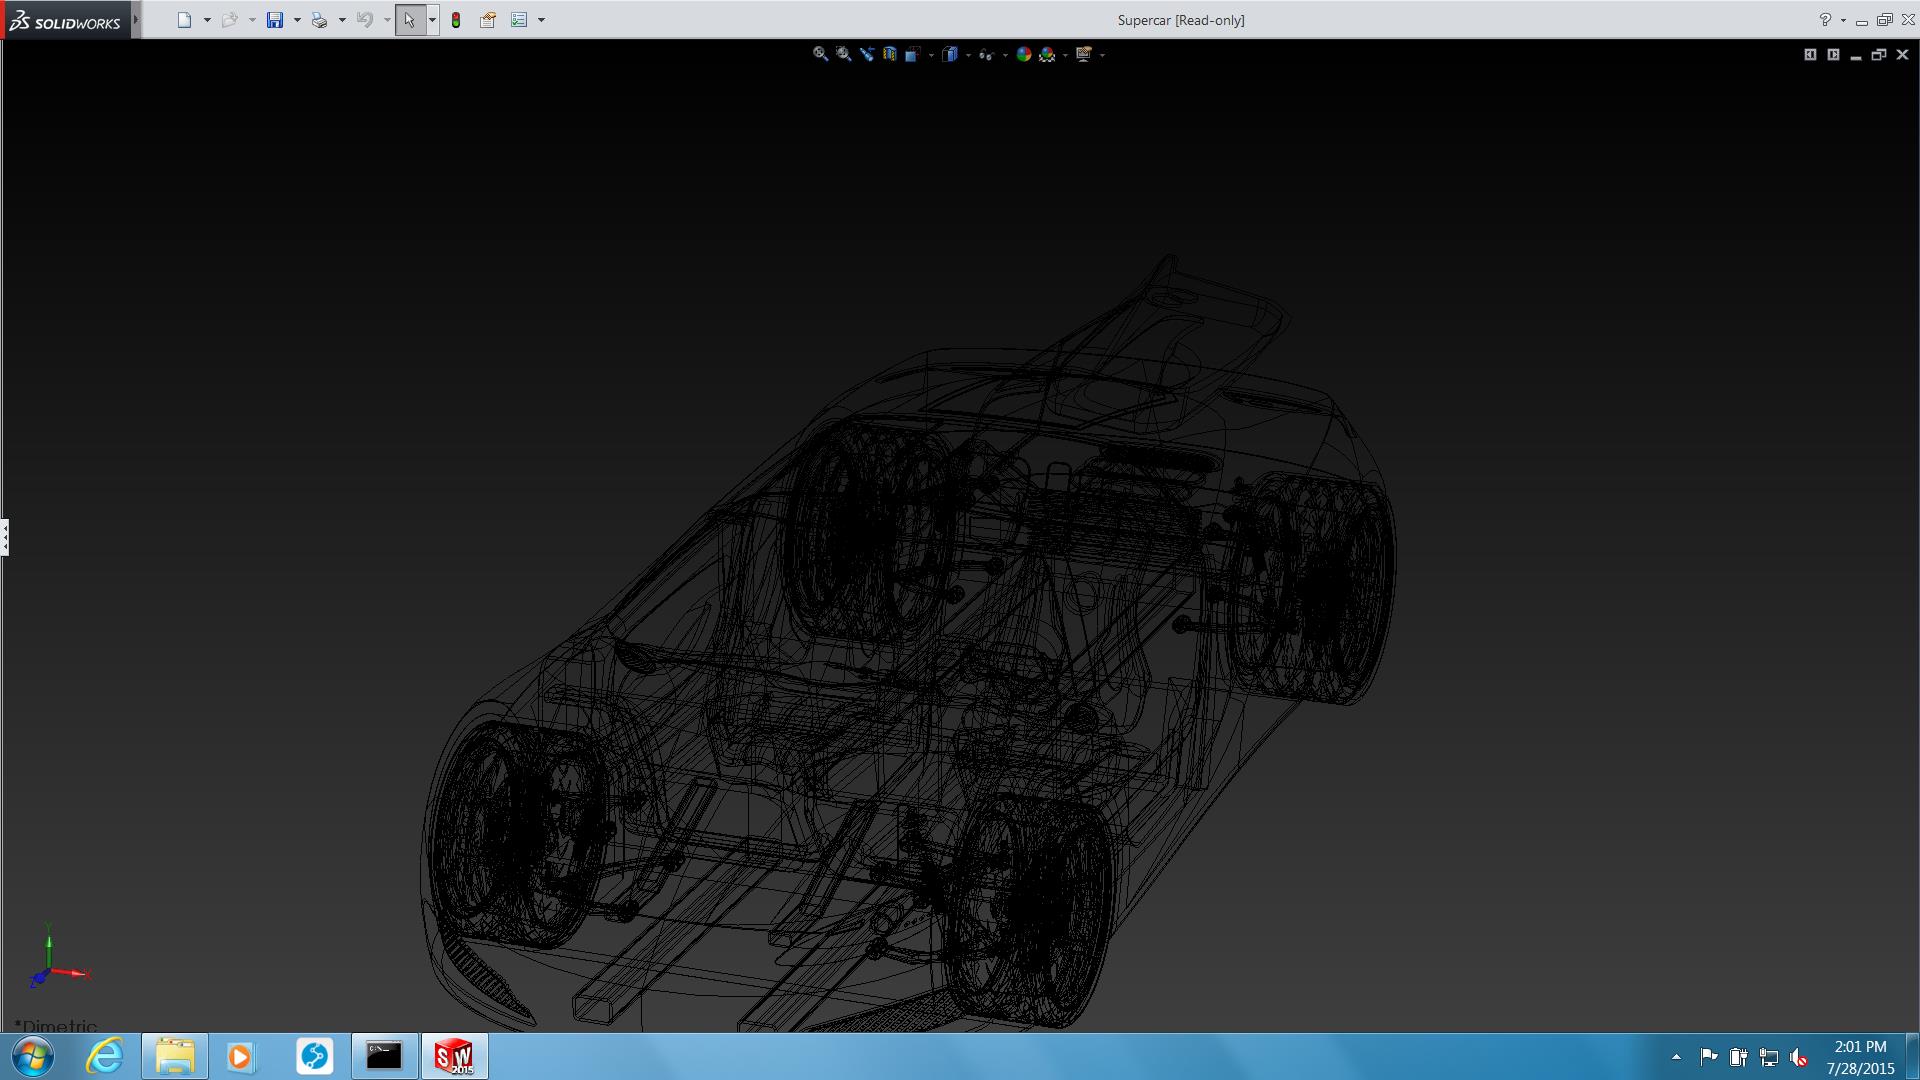The height and width of the screenshot is (1080, 1920).
Task: Click Zoom to Area icon
Action: [x=844, y=54]
